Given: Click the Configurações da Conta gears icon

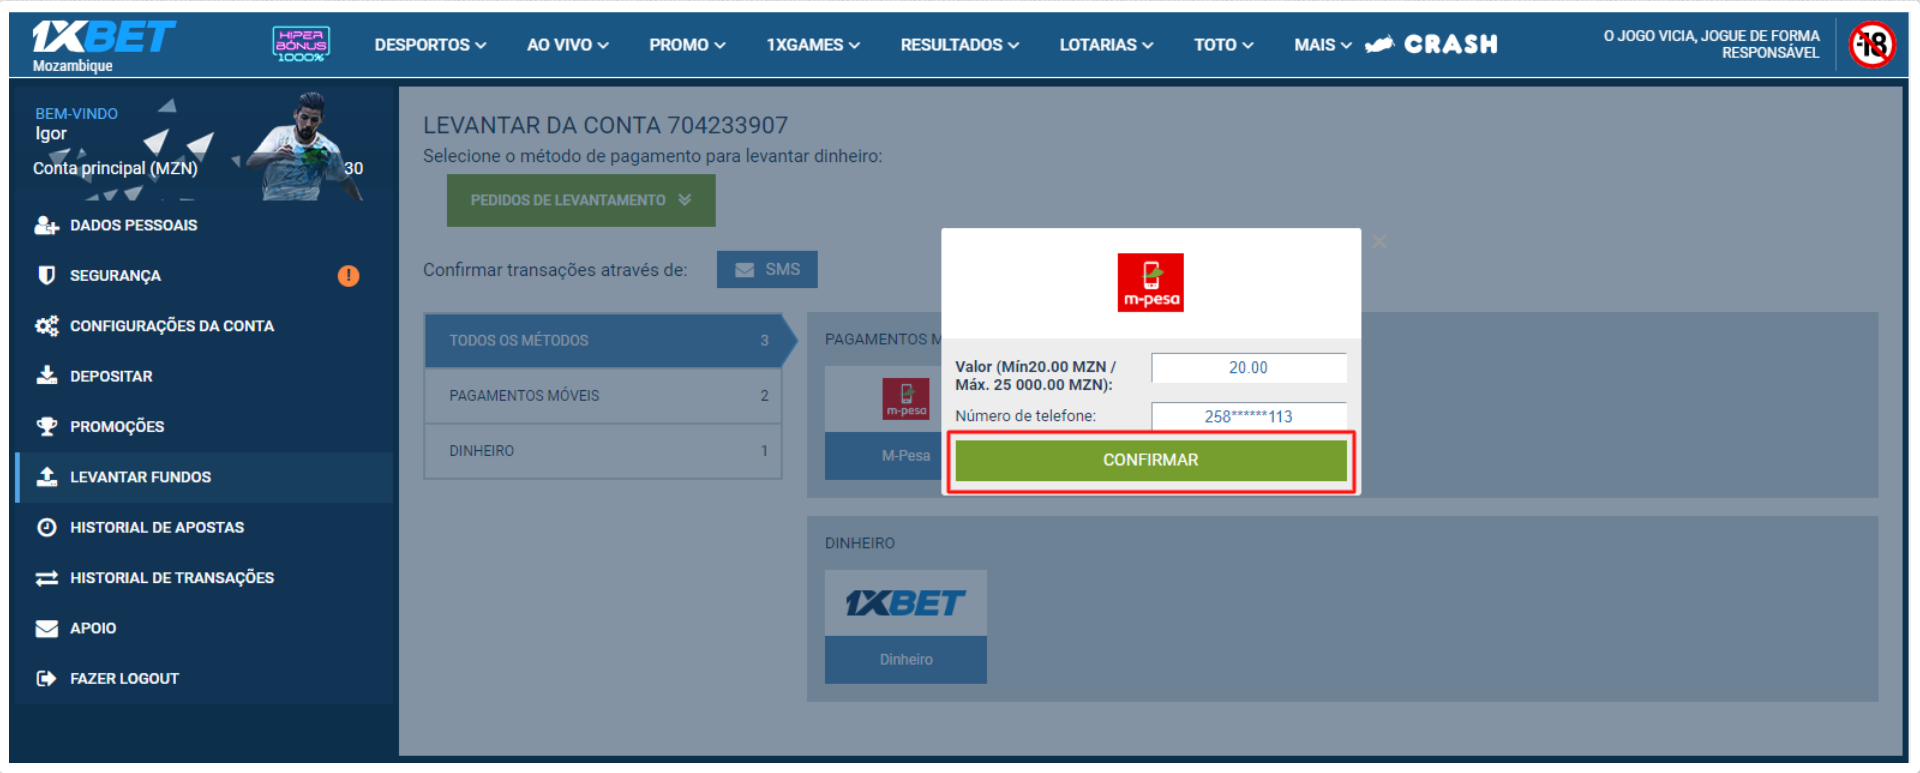Looking at the screenshot, I should [46, 326].
